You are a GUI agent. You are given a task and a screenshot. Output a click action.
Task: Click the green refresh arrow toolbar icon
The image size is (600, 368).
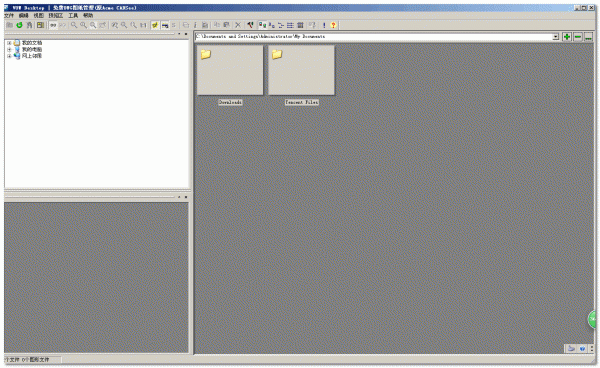(x=19, y=25)
